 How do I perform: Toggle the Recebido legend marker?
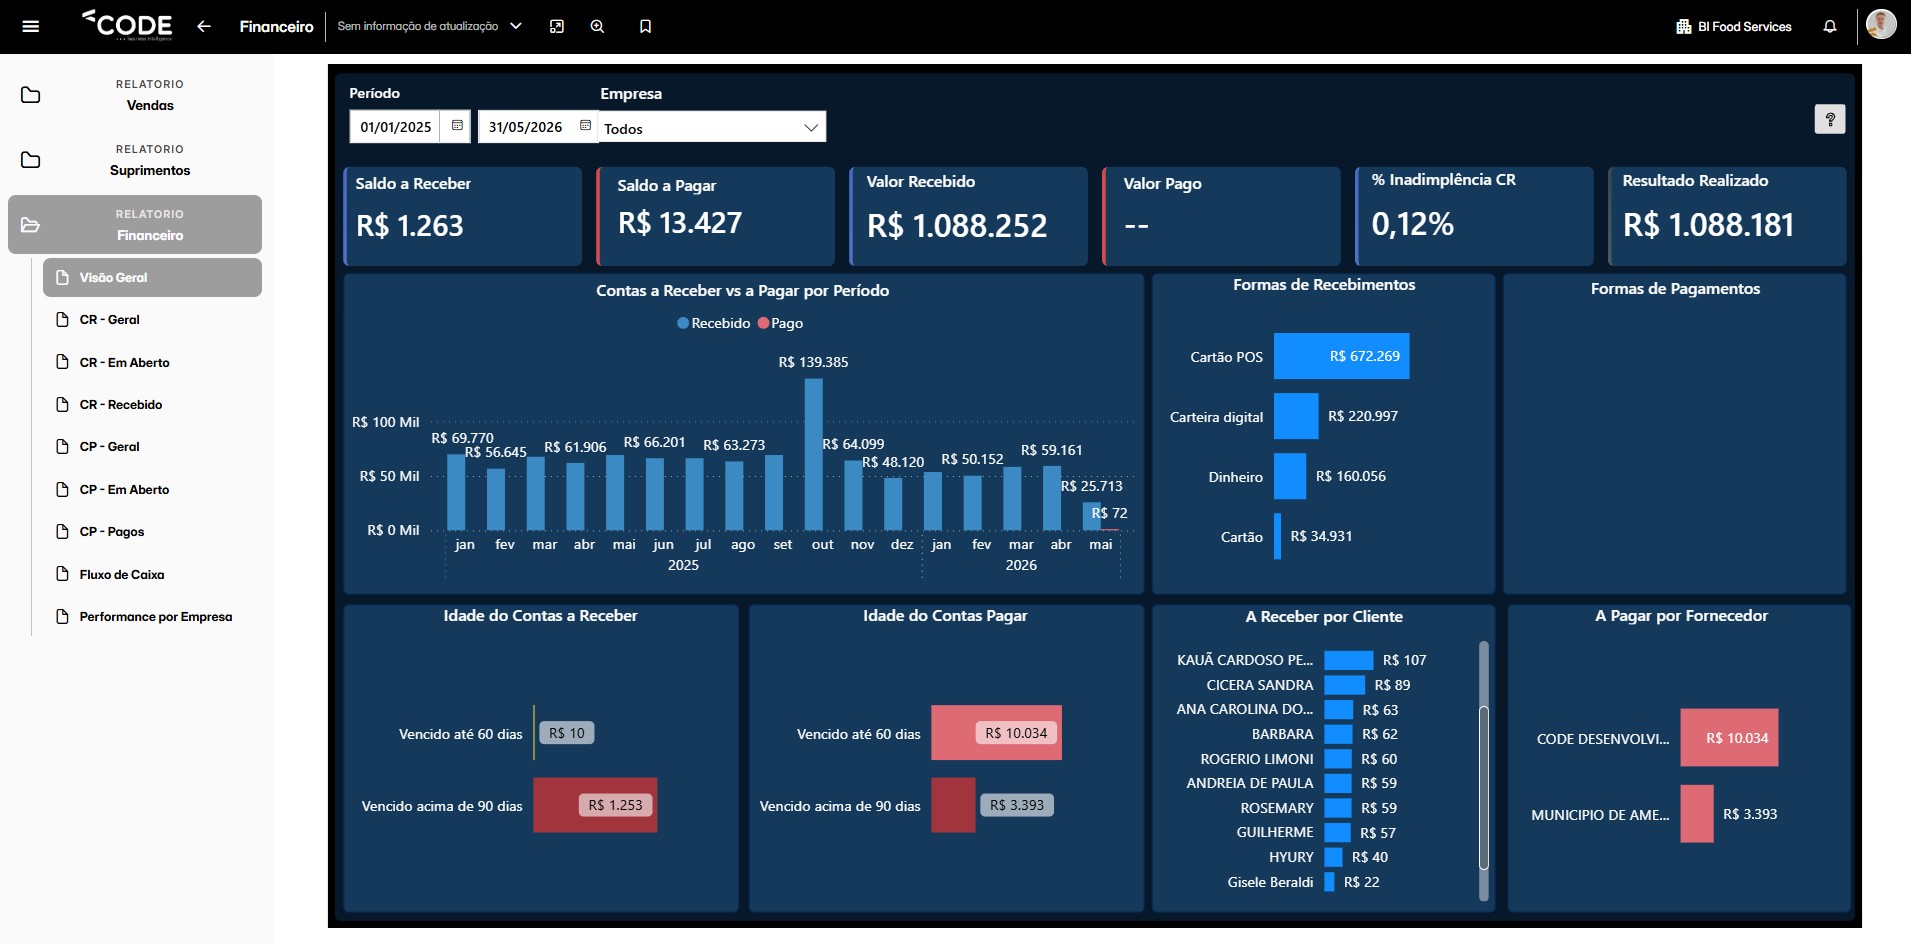pos(683,323)
